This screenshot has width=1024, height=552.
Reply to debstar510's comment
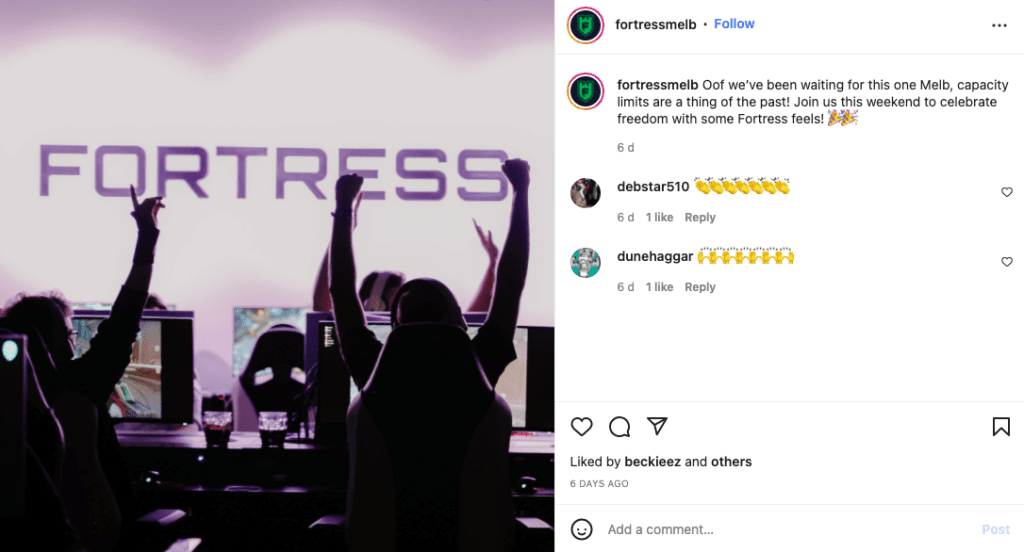tap(700, 218)
